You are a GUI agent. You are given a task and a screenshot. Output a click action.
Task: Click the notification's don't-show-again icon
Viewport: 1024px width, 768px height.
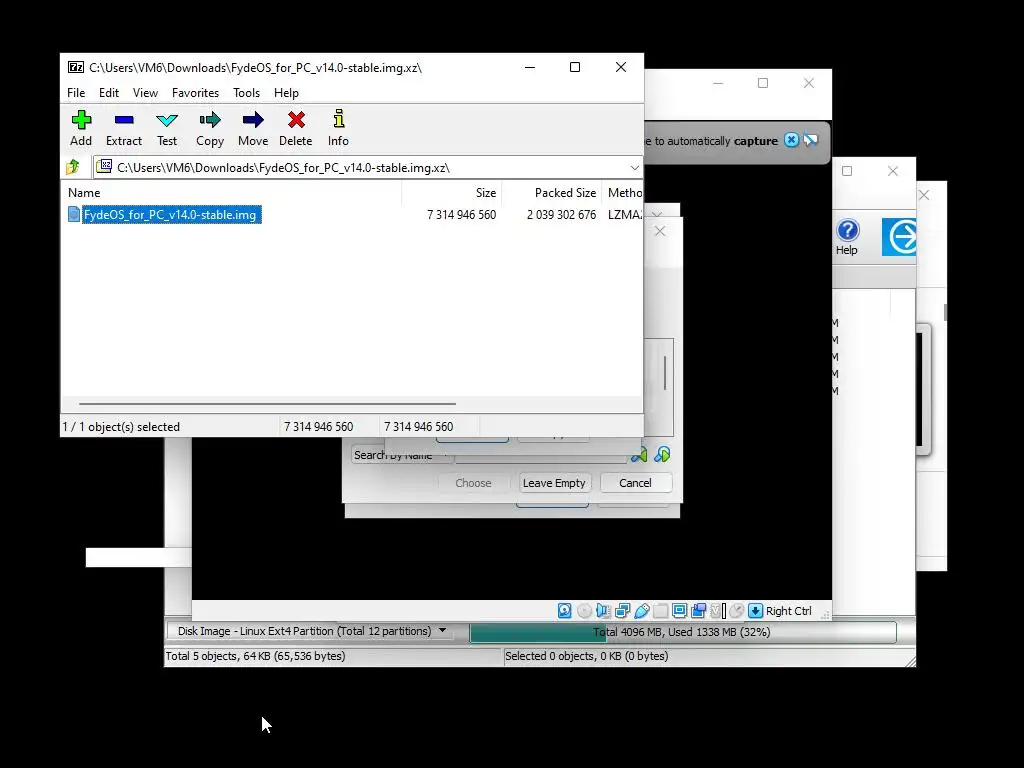click(810, 140)
